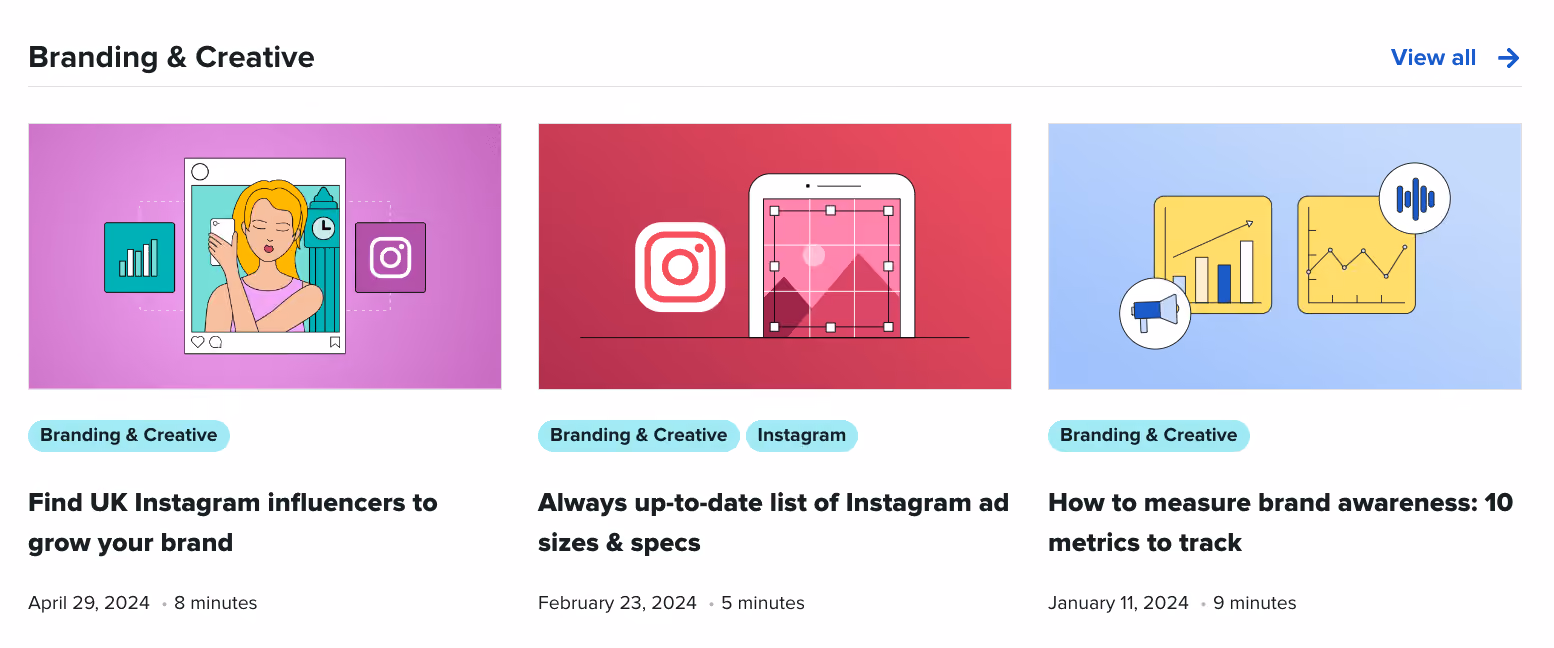Open 'How to measure brand awareness' title
The height and width of the screenshot is (648, 1554).
(x=1281, y=522)
